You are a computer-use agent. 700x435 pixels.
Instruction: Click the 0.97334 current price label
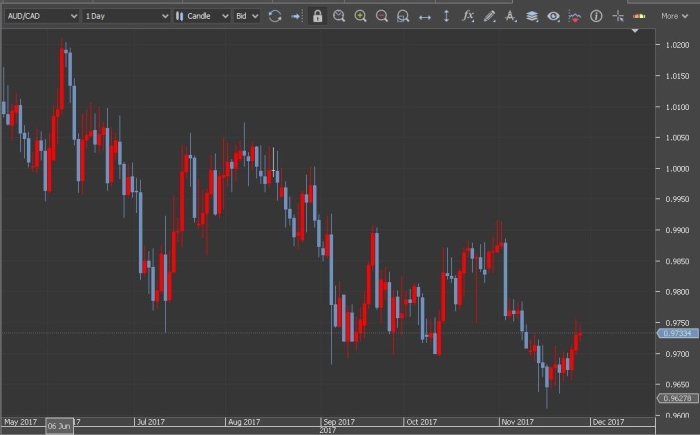(677, 333)
